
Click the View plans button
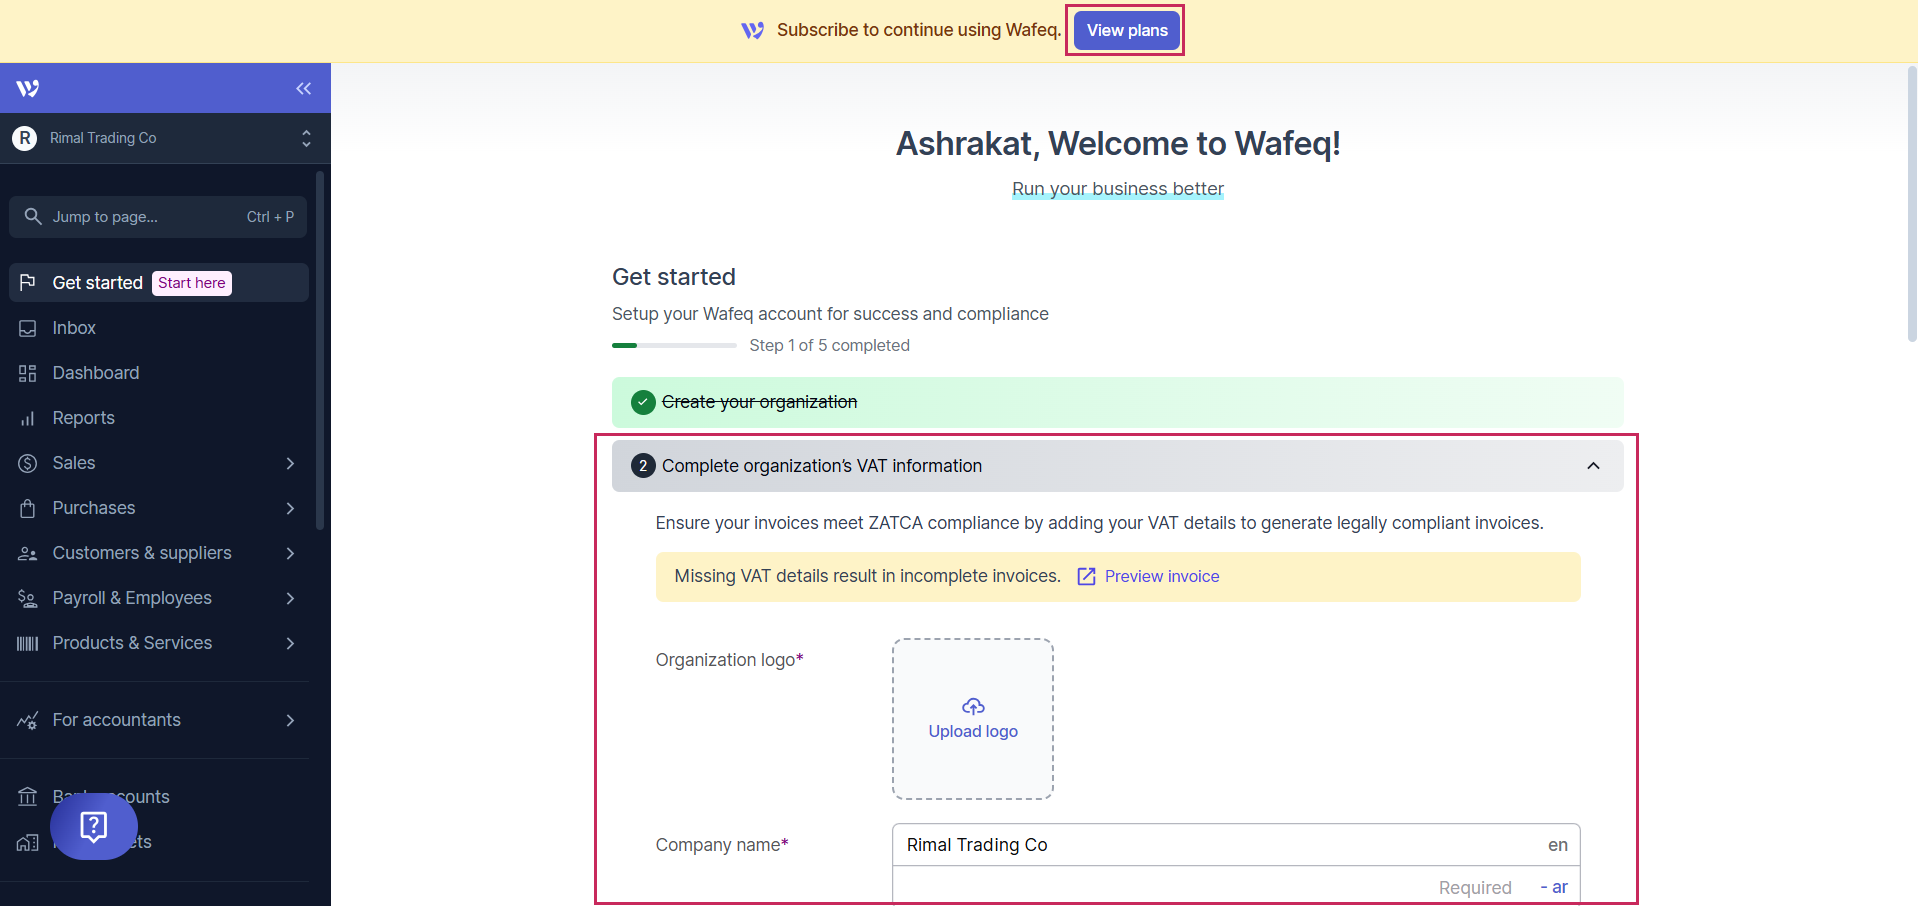[x=1127, y=31]
